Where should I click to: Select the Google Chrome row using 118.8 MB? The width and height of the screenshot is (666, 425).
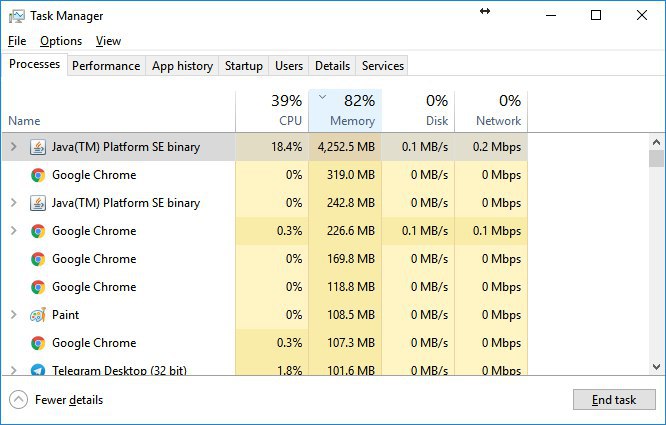265,287
